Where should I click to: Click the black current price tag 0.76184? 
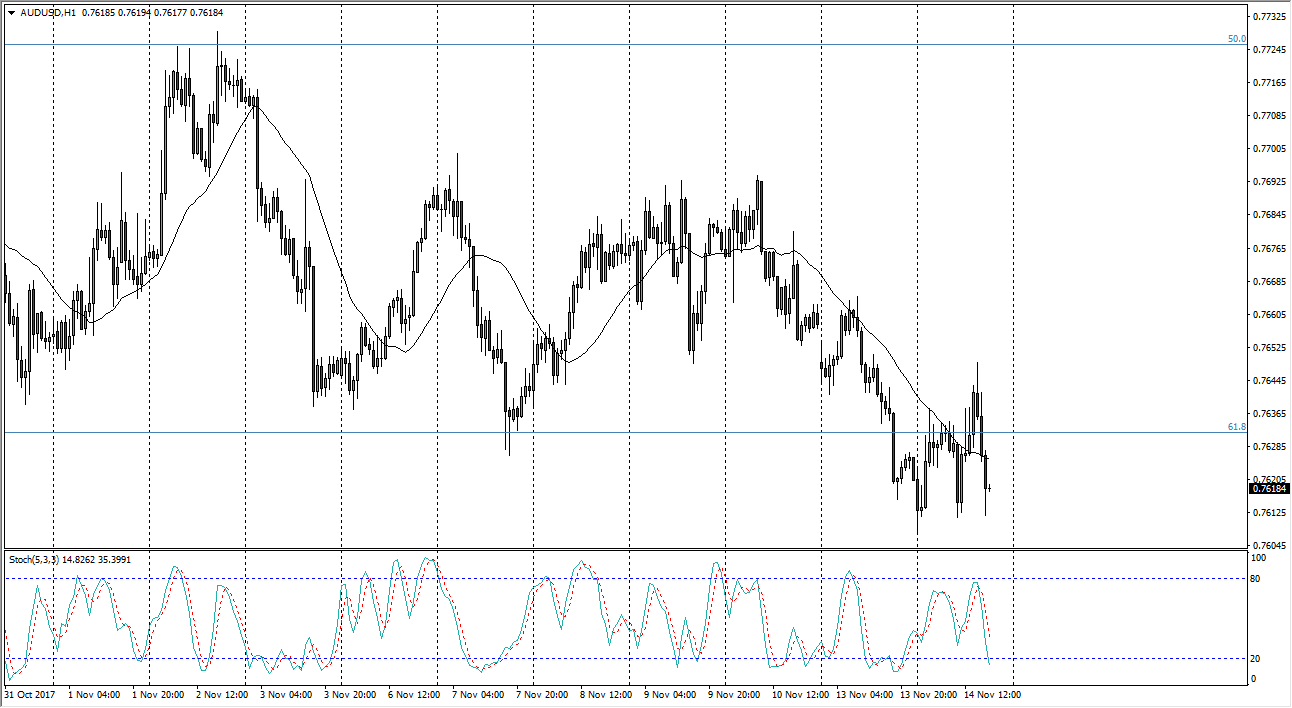1269,489
